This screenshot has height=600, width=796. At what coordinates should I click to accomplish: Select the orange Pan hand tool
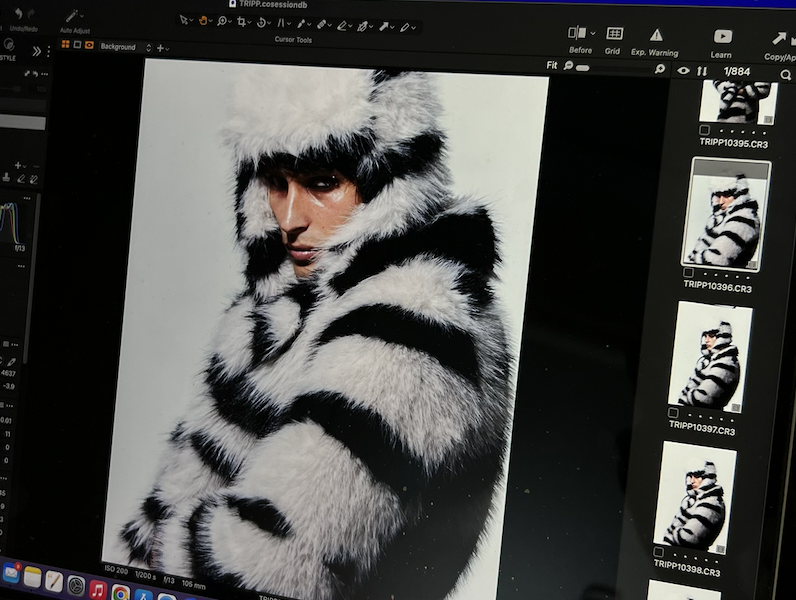pyautogui.click(x=203, y=21)
